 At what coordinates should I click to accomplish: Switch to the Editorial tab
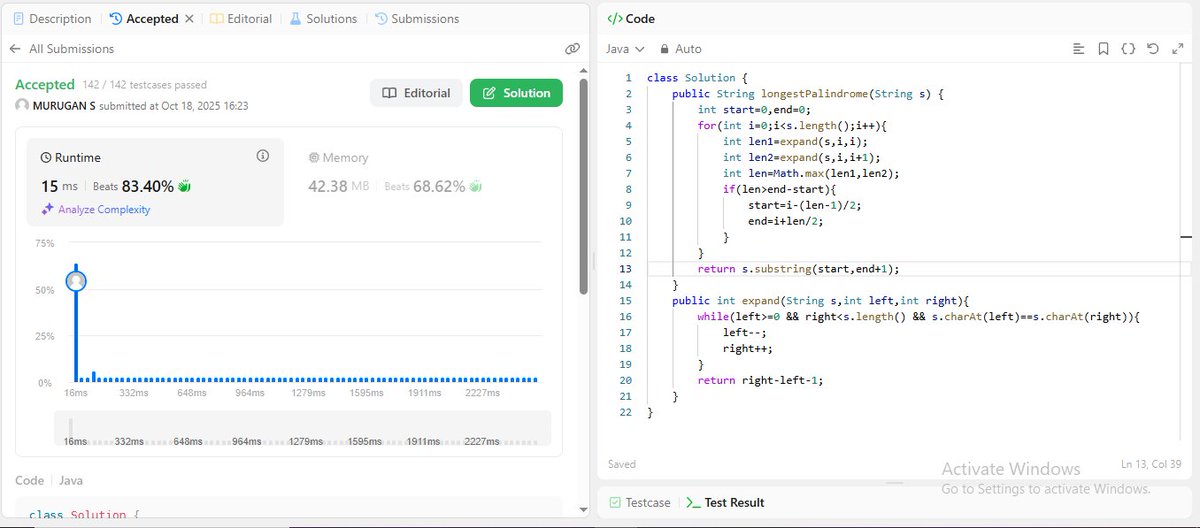(243, 18)
